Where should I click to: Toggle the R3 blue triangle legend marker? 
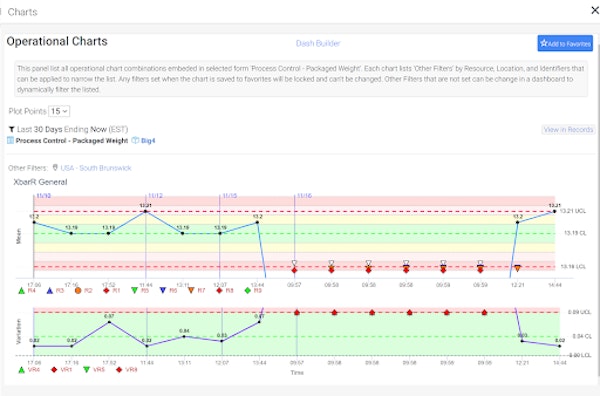[49, 291]
